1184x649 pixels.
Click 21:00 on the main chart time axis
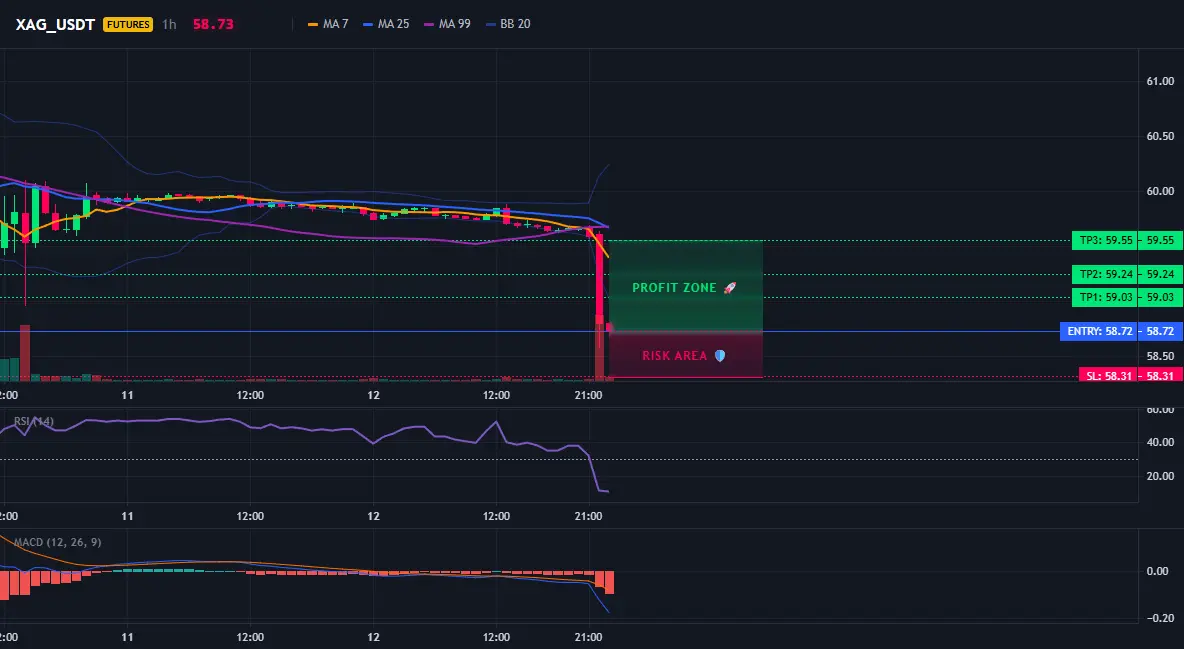point(588,395)
